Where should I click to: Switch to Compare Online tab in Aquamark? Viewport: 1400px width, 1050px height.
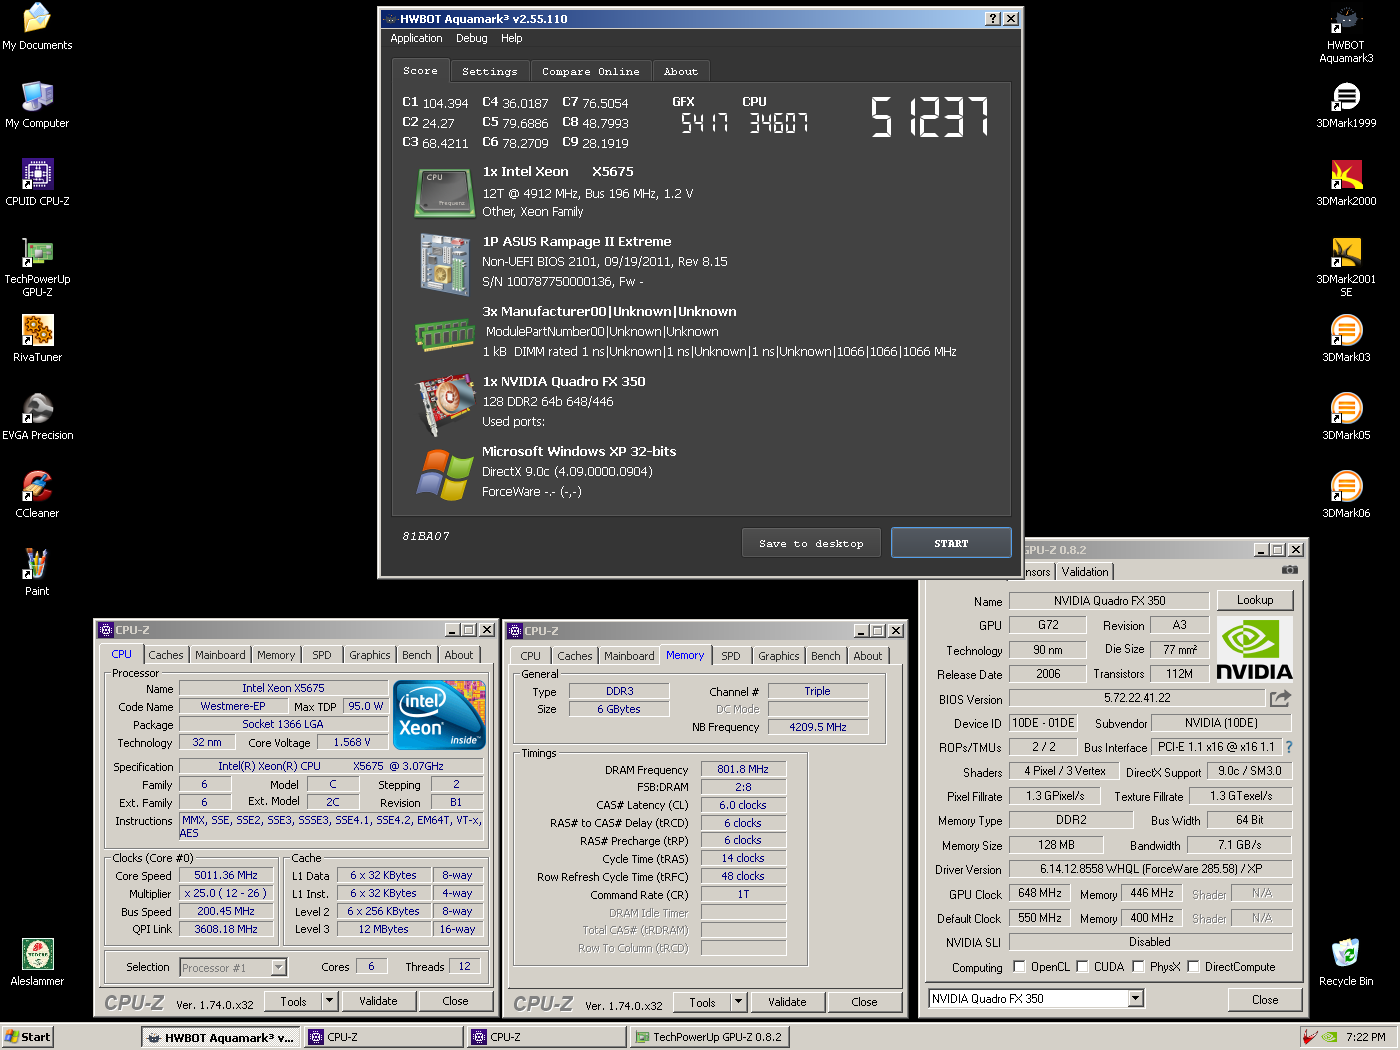click(x=590, y=72)
